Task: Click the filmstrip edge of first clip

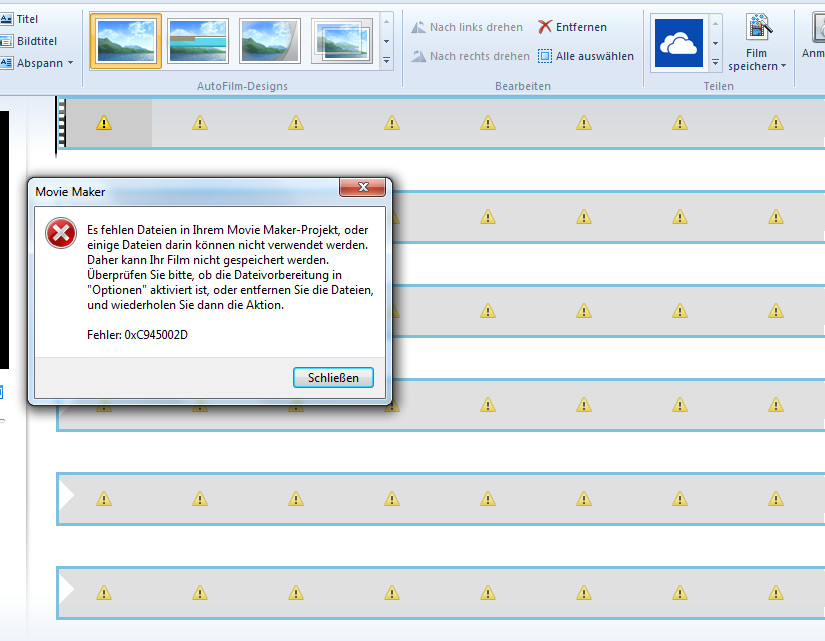Action: pos(62,123)
